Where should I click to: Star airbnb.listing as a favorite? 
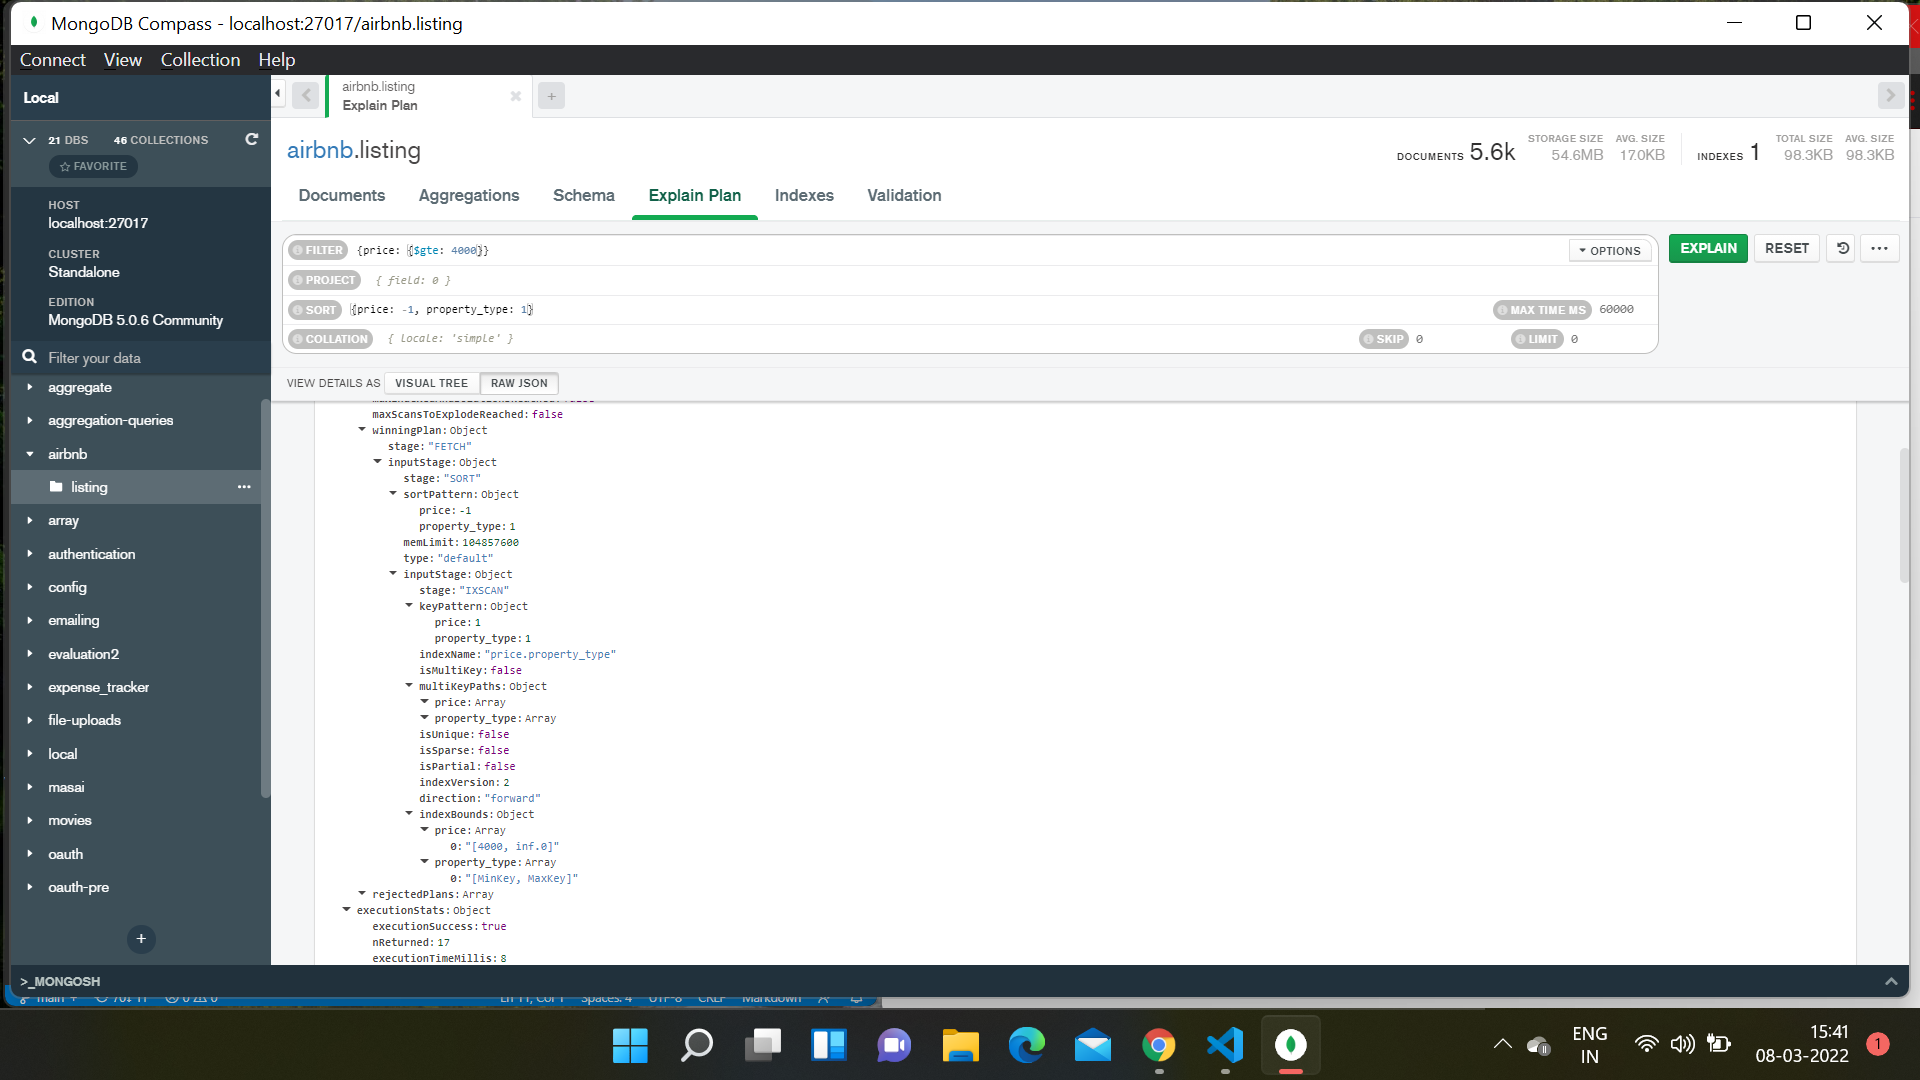point(92,166)
